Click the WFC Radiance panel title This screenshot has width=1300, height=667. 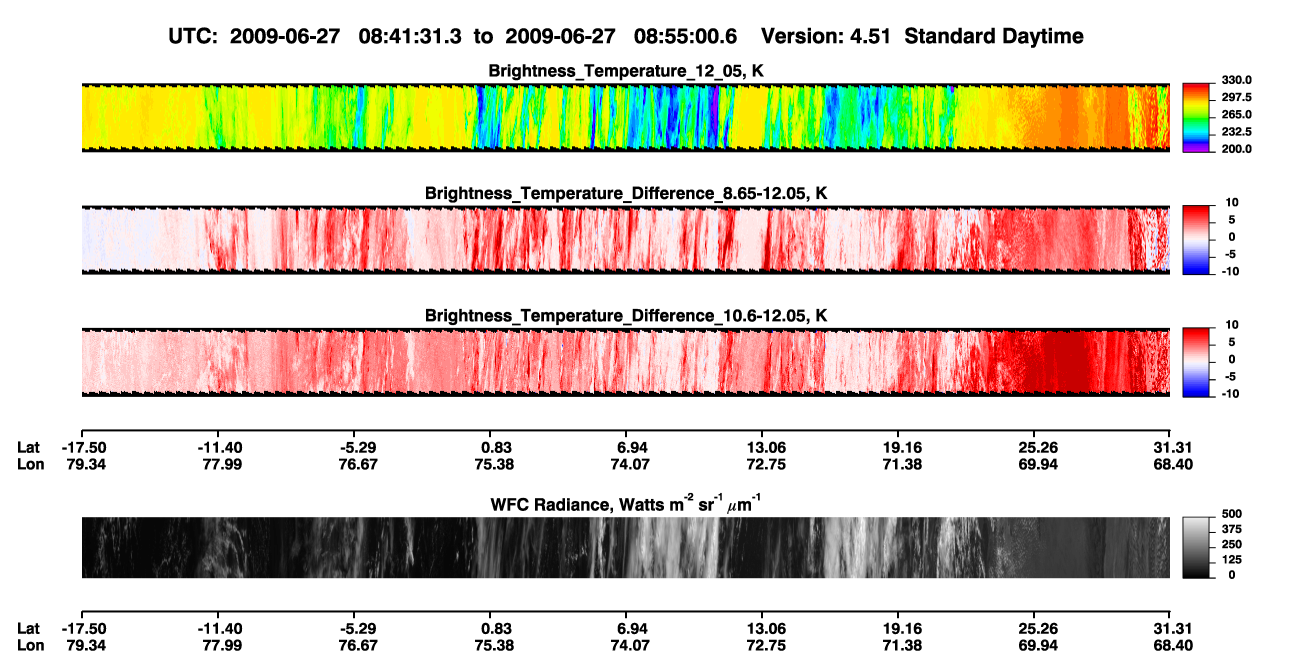626,504
